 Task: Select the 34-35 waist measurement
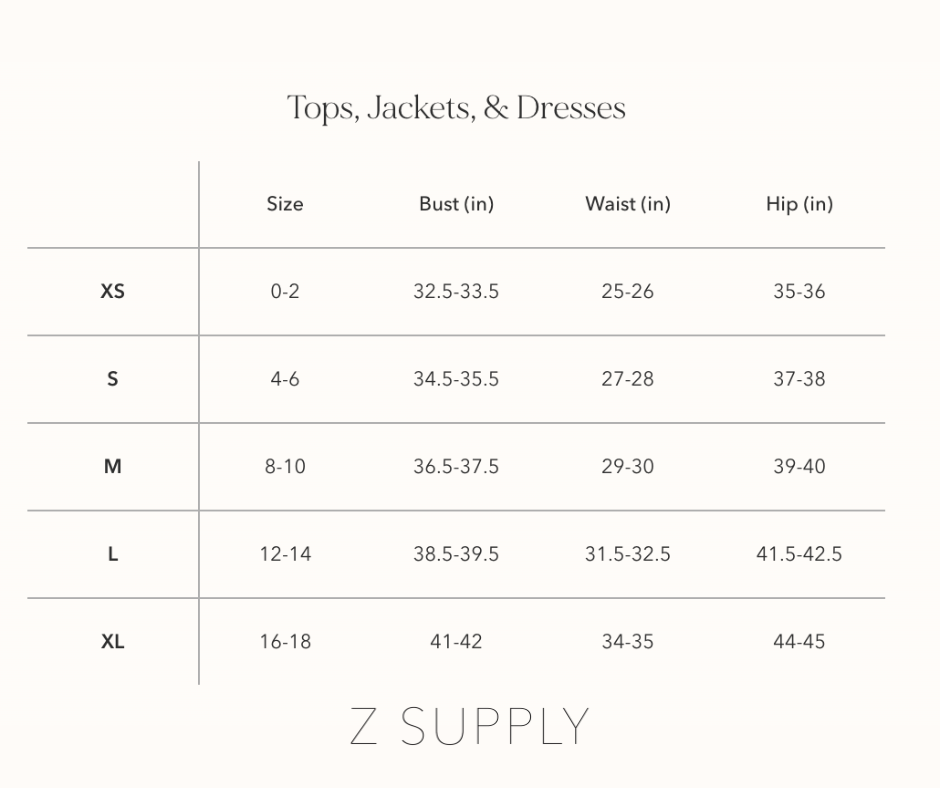click(627, 642)
